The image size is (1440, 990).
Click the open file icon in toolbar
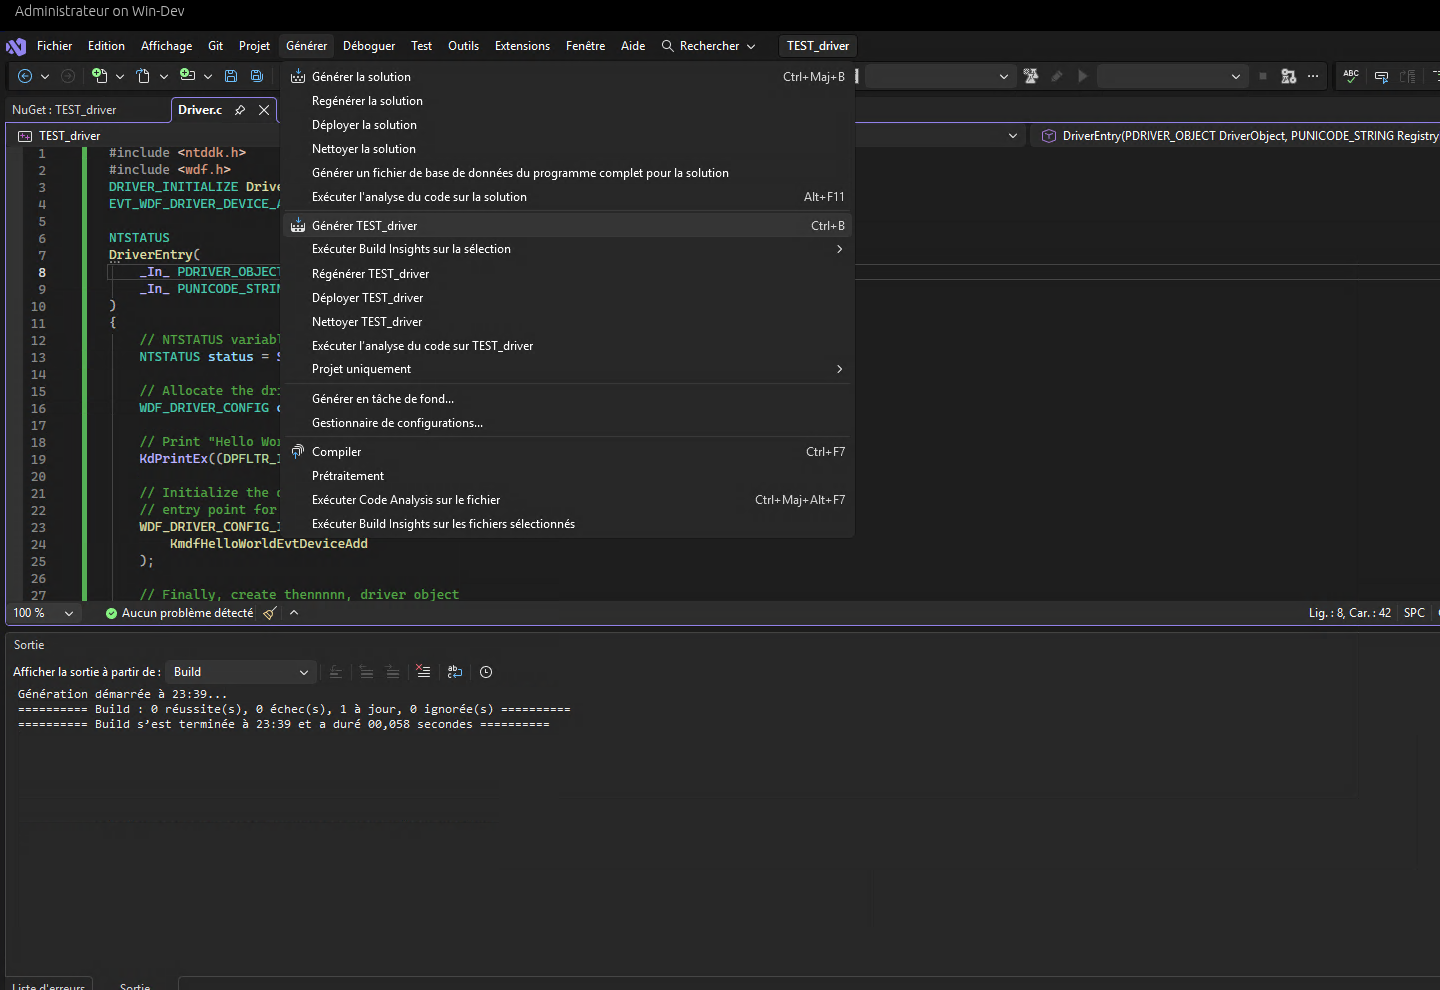coord(143,76)
